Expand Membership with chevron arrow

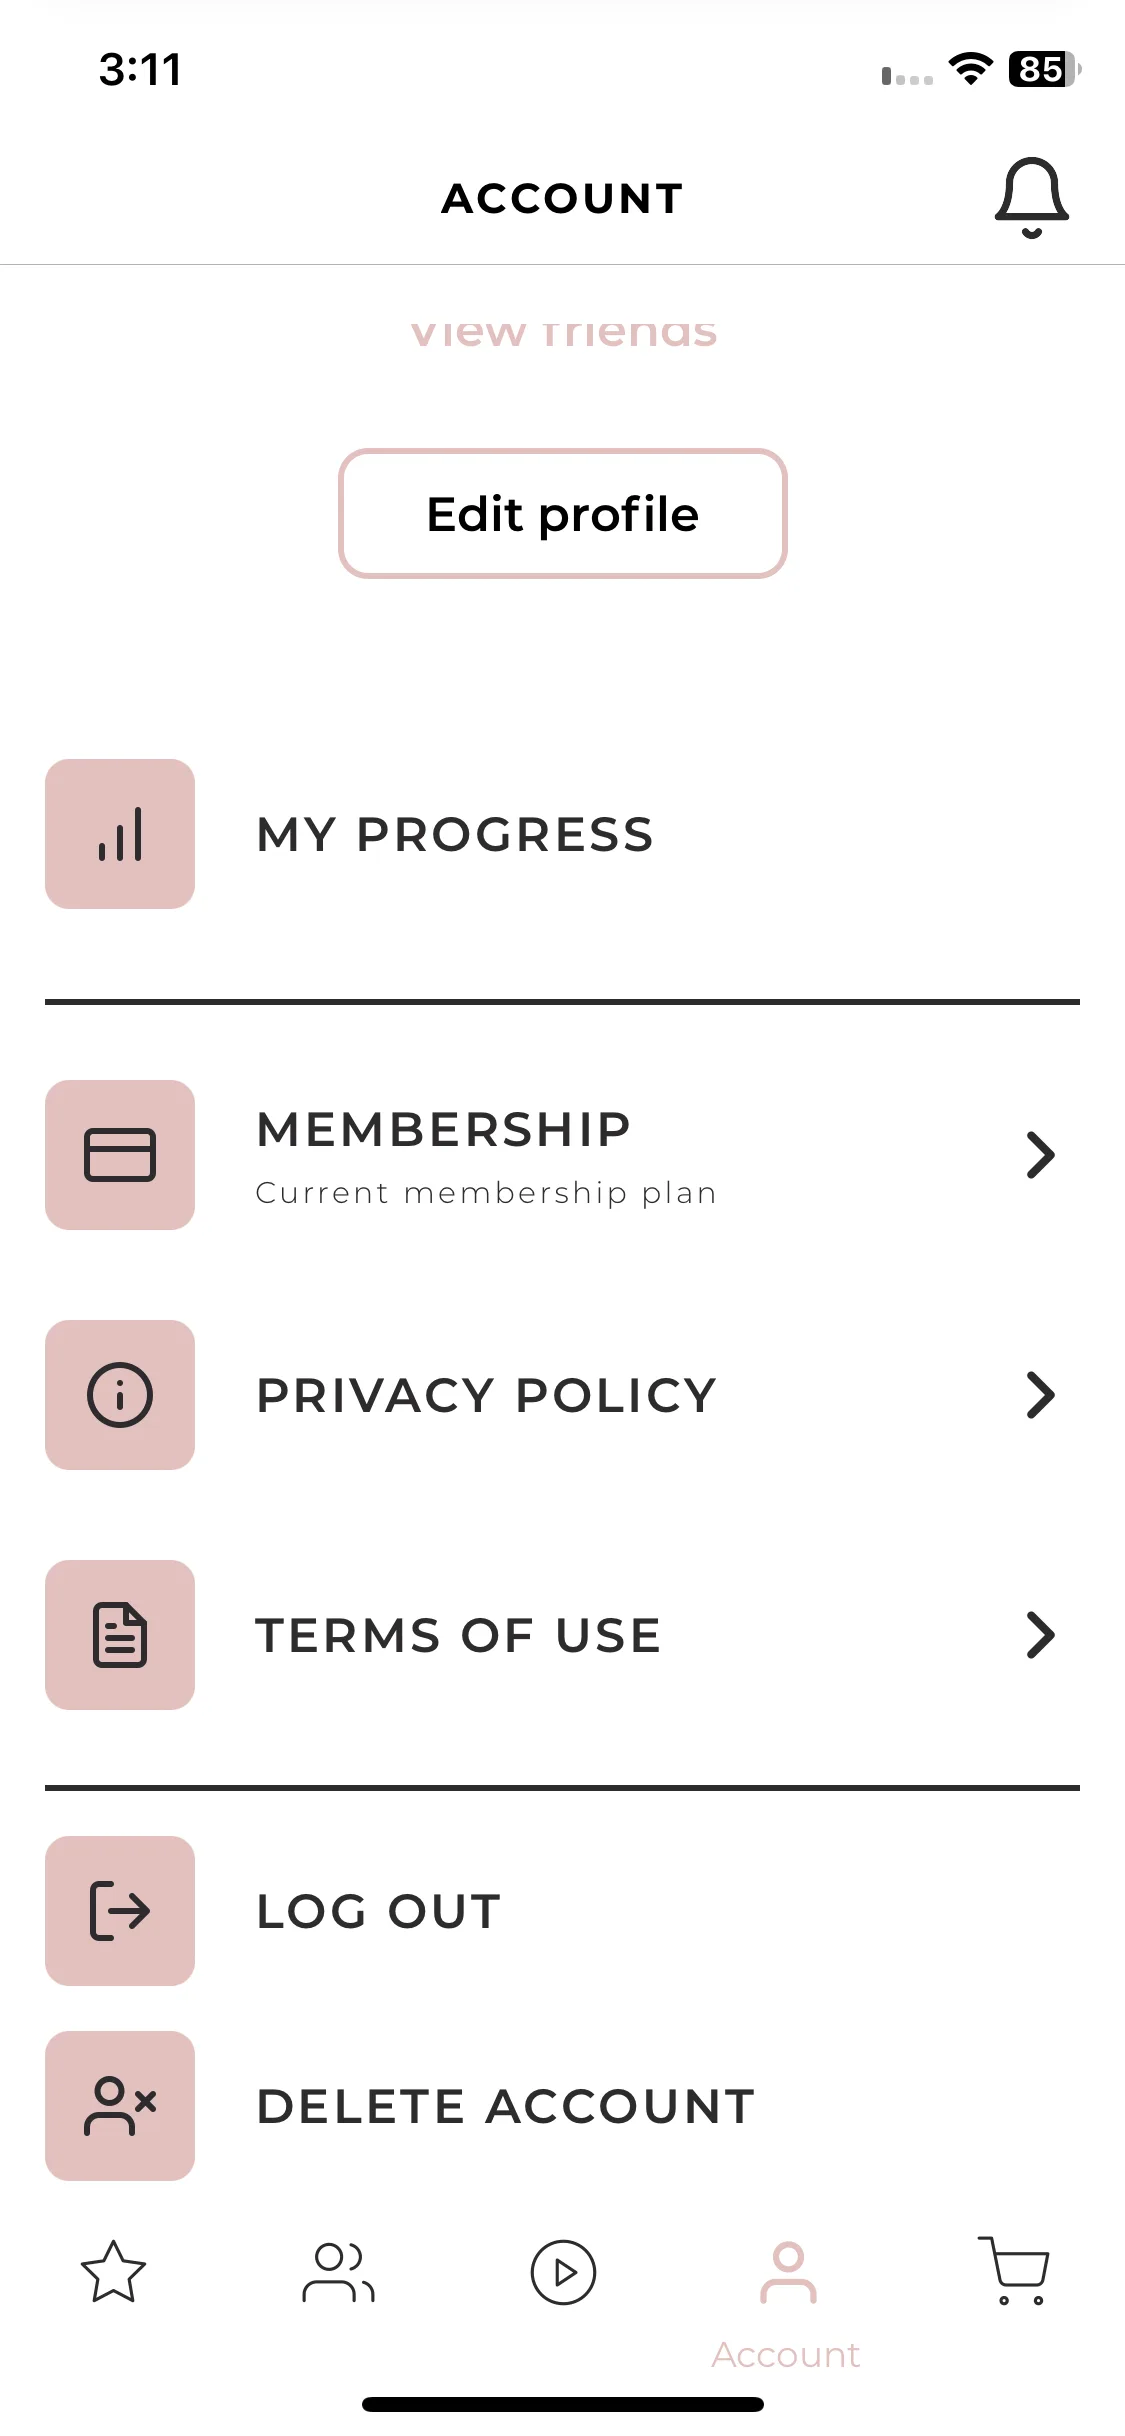[1040, 1155]
